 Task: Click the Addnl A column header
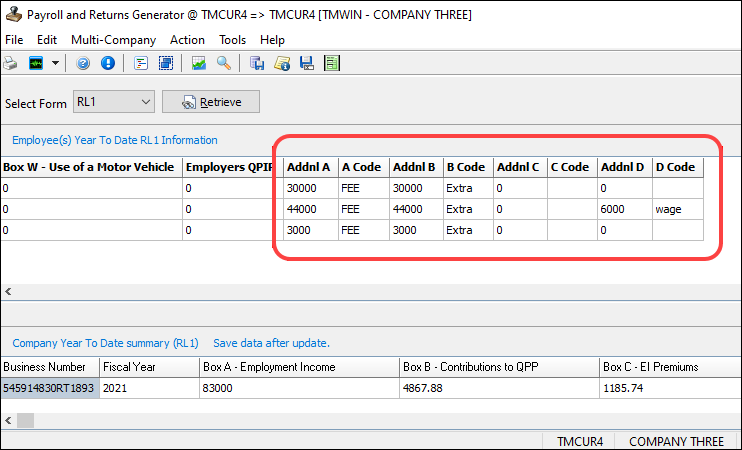[308, 167]
